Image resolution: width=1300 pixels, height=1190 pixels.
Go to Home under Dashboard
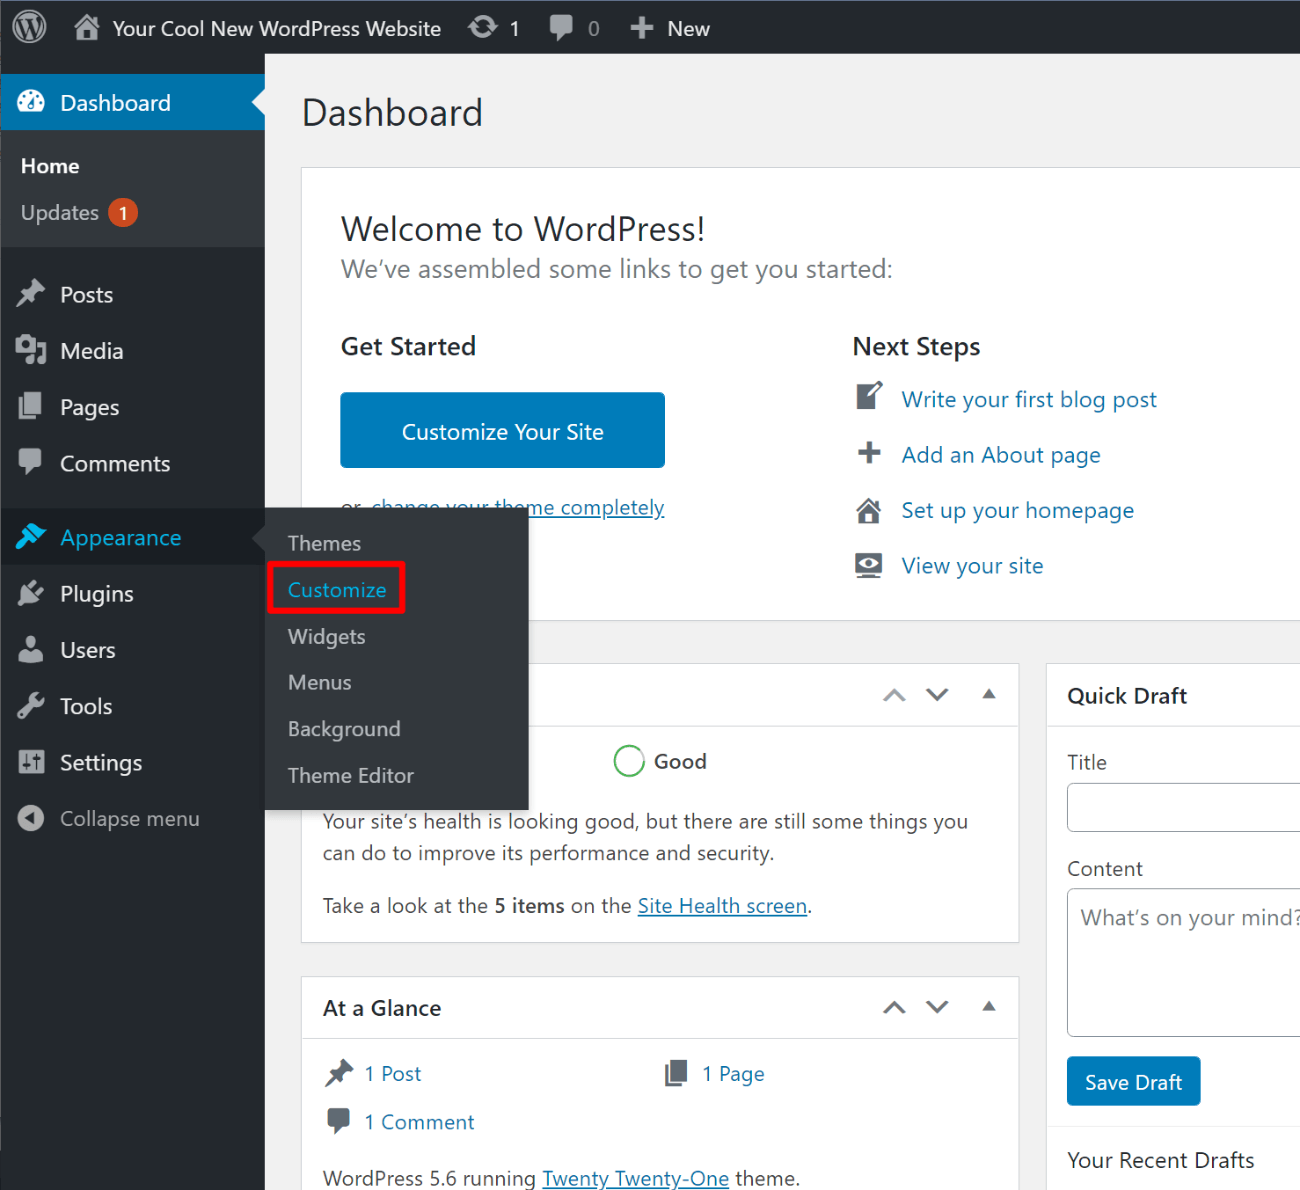50,166
